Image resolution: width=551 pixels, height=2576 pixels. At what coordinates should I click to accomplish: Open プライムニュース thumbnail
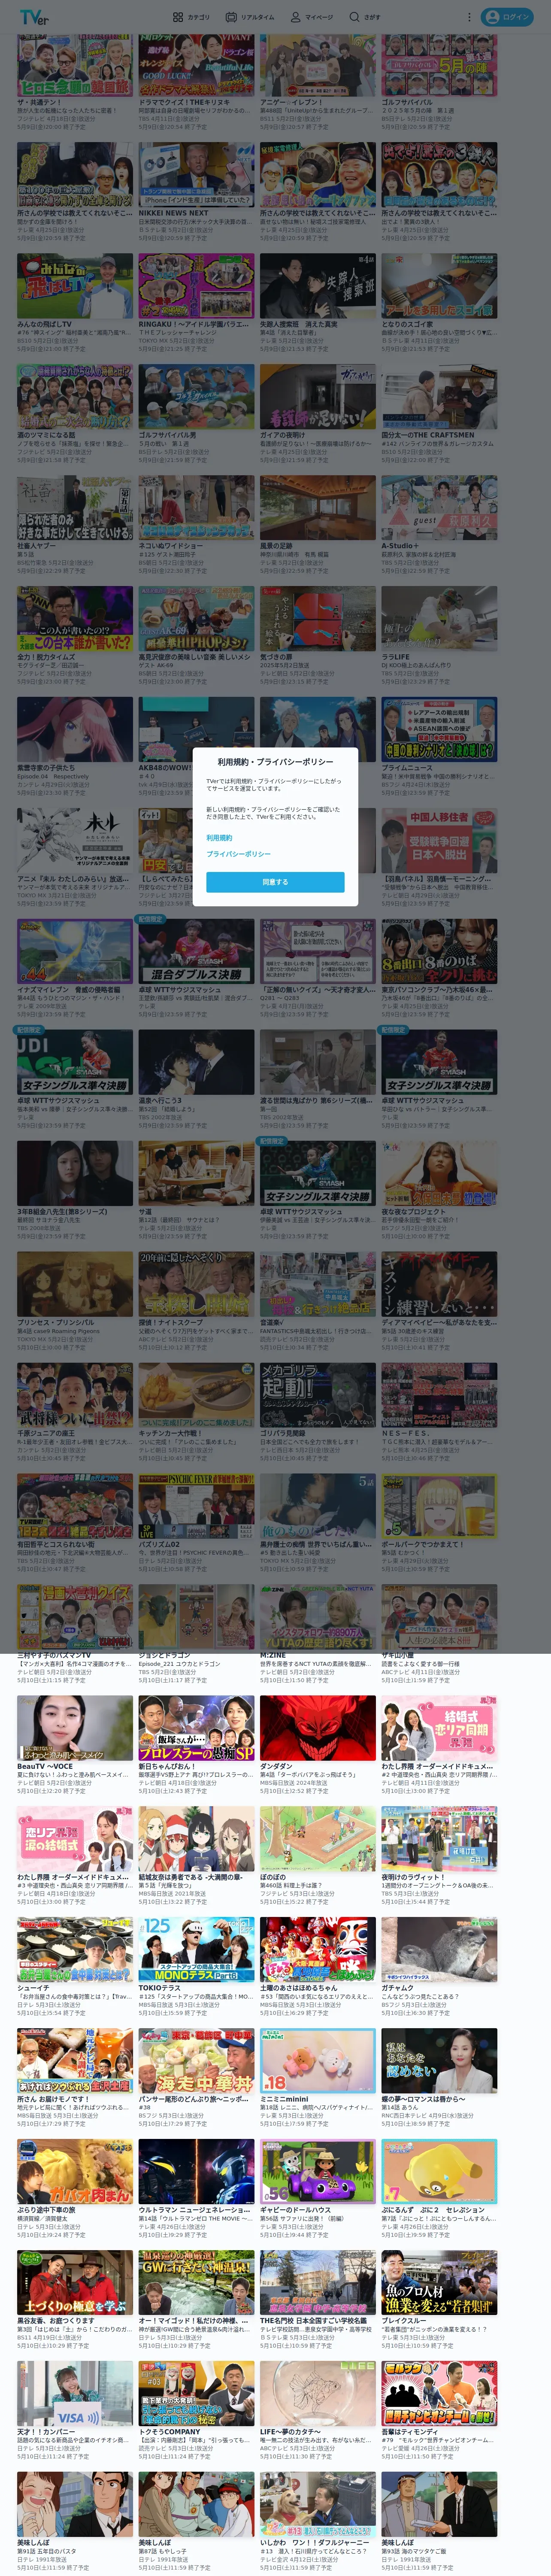(439, 729)
